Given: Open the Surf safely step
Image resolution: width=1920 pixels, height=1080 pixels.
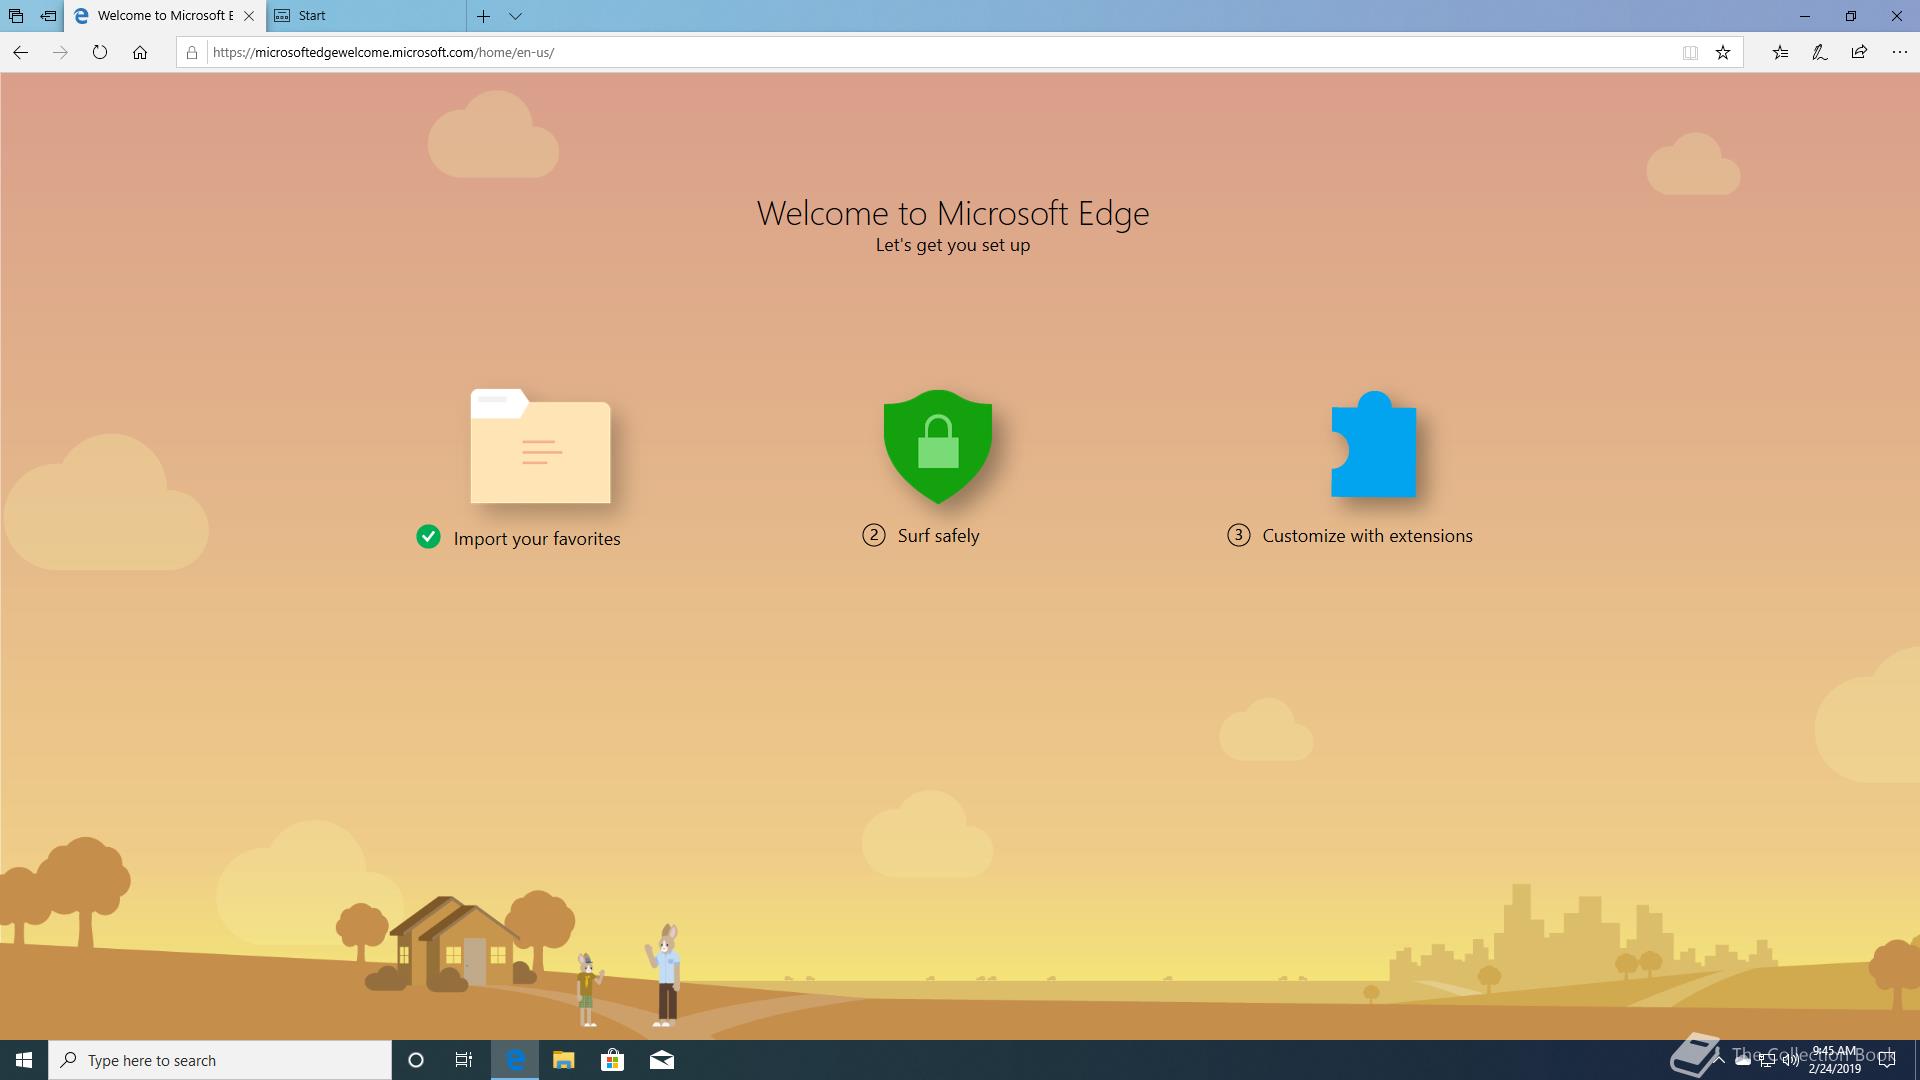Looking at the screenshot, I should (x=938, y=535).
